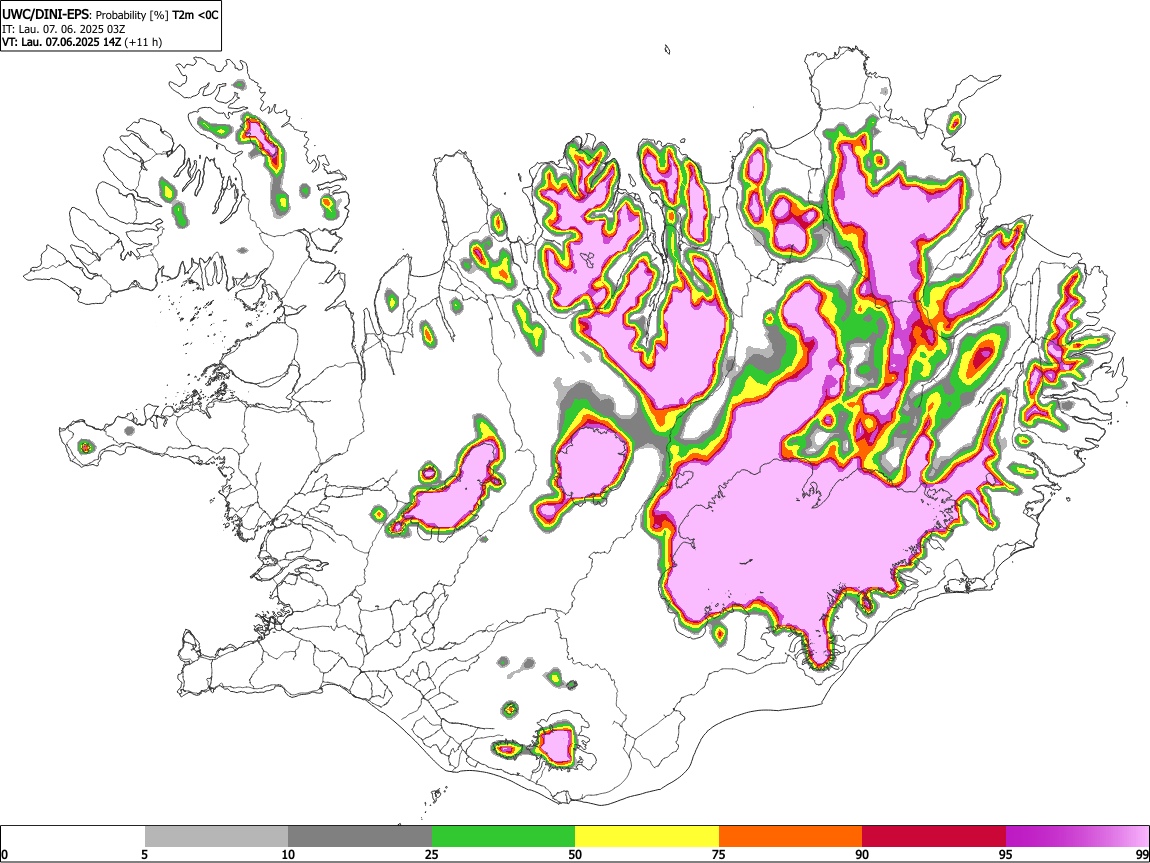Click the white 0–5% legend swatch

73,837
